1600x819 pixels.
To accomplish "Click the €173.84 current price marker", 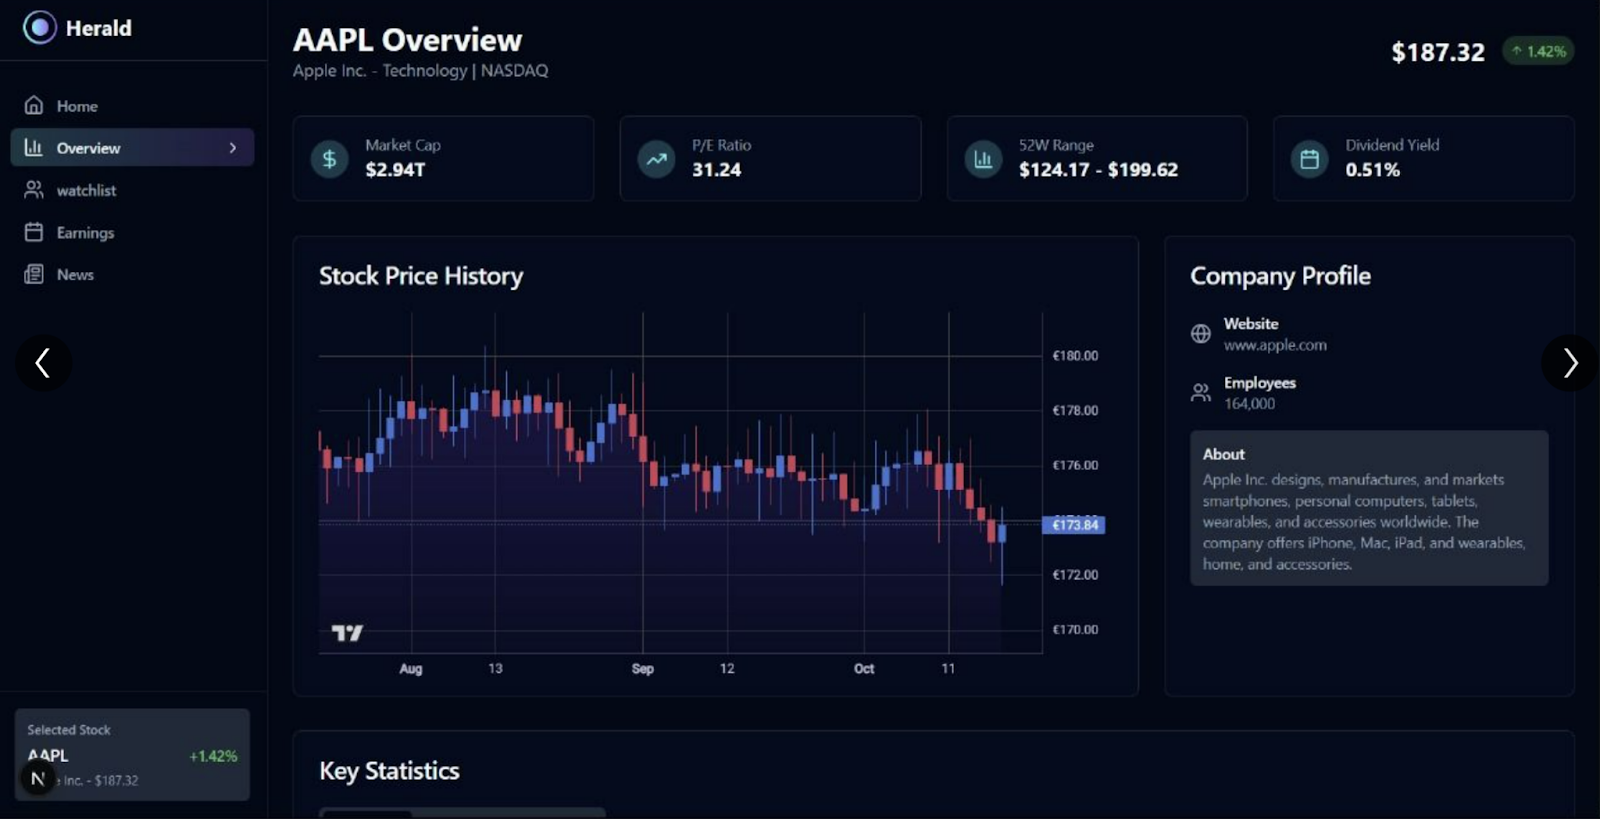I will coord(1074,525).
